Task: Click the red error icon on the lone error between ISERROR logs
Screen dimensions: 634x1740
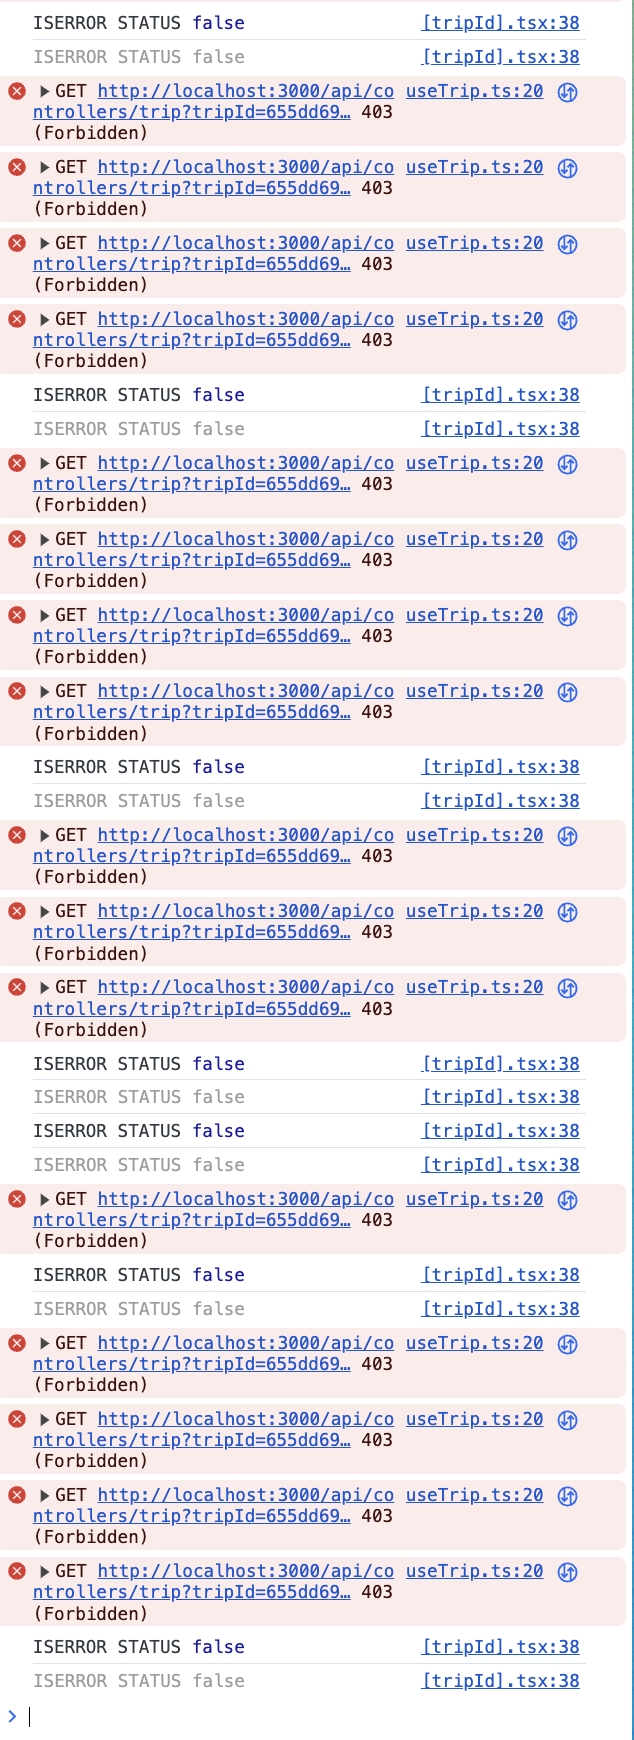Action: click(x=17, y=1199)
